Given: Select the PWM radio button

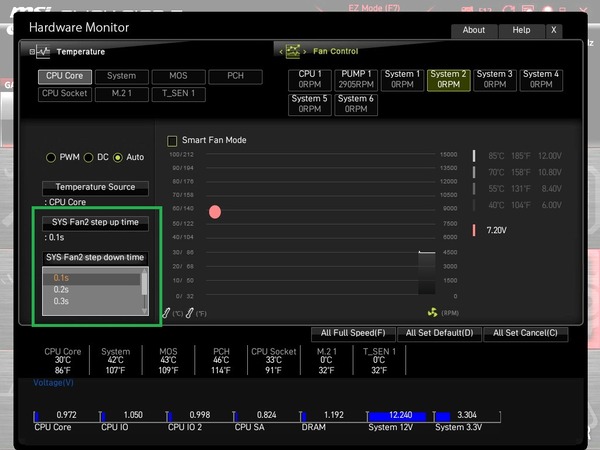Looking at the screenshot, I should pos(51,157).
